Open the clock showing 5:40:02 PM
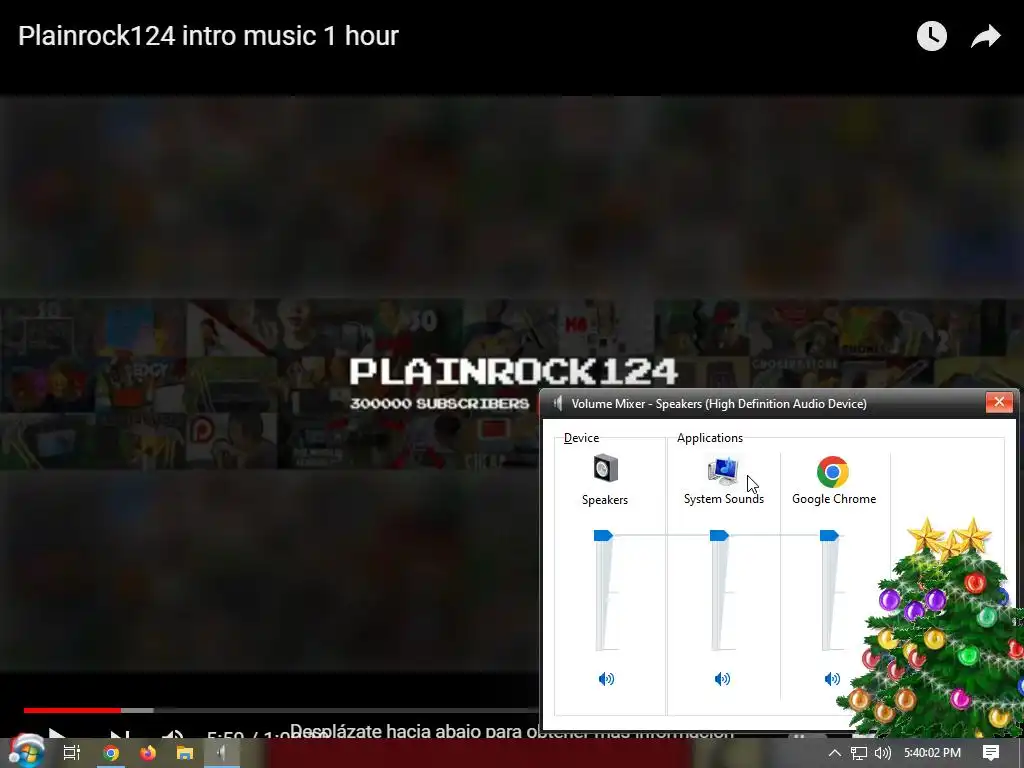The height and width of the screenshot is (768, 1024). 932,753
